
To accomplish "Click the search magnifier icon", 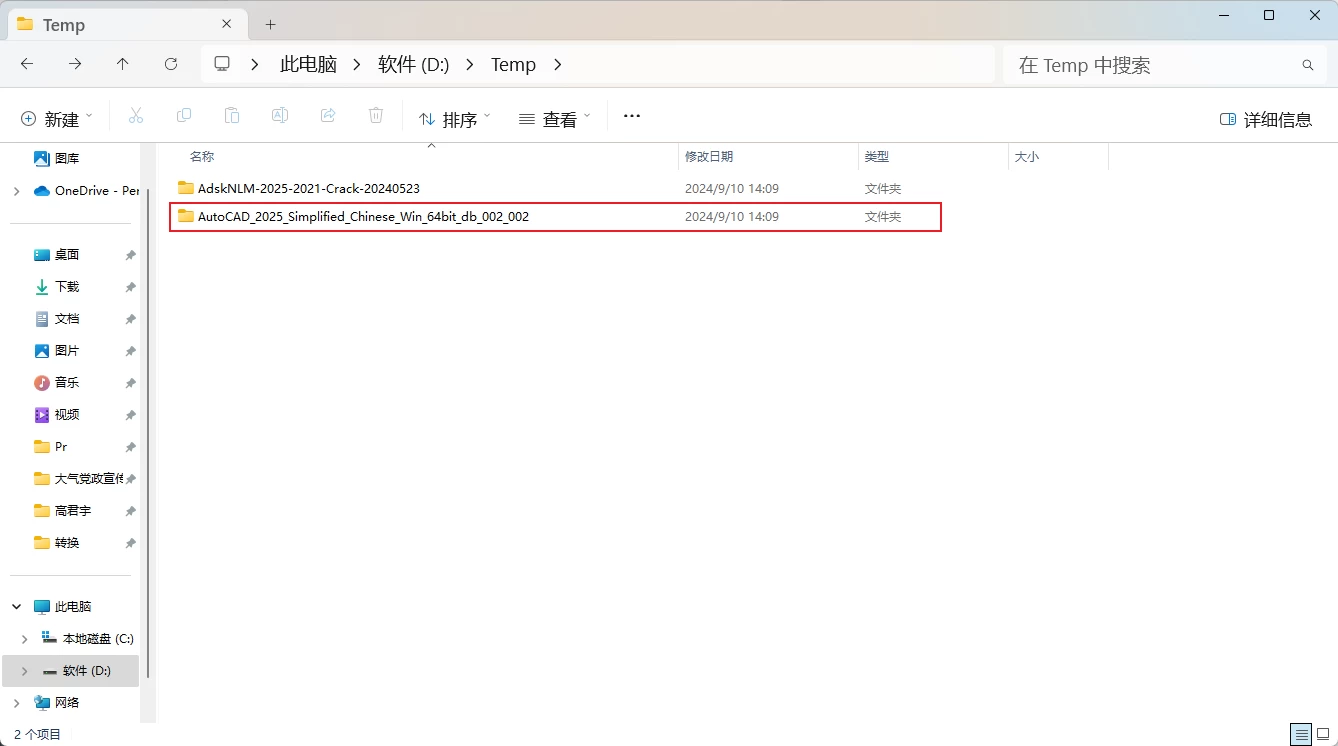I will pos(1307,65).
